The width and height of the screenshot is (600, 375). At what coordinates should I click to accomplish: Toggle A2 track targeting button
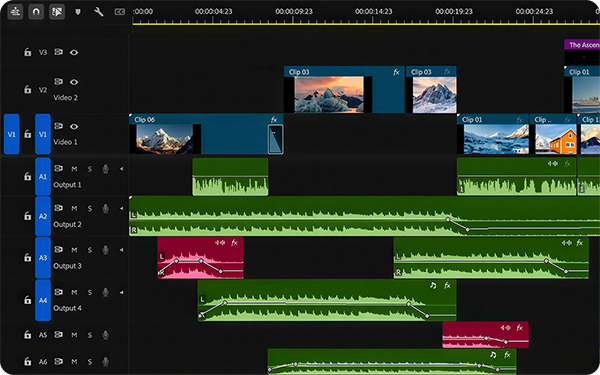[x=43, y=216]
